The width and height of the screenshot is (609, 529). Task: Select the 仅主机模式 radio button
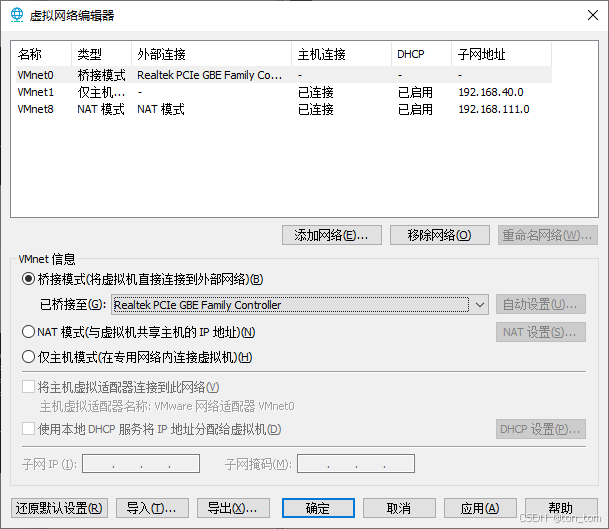(x=28, y=357)
